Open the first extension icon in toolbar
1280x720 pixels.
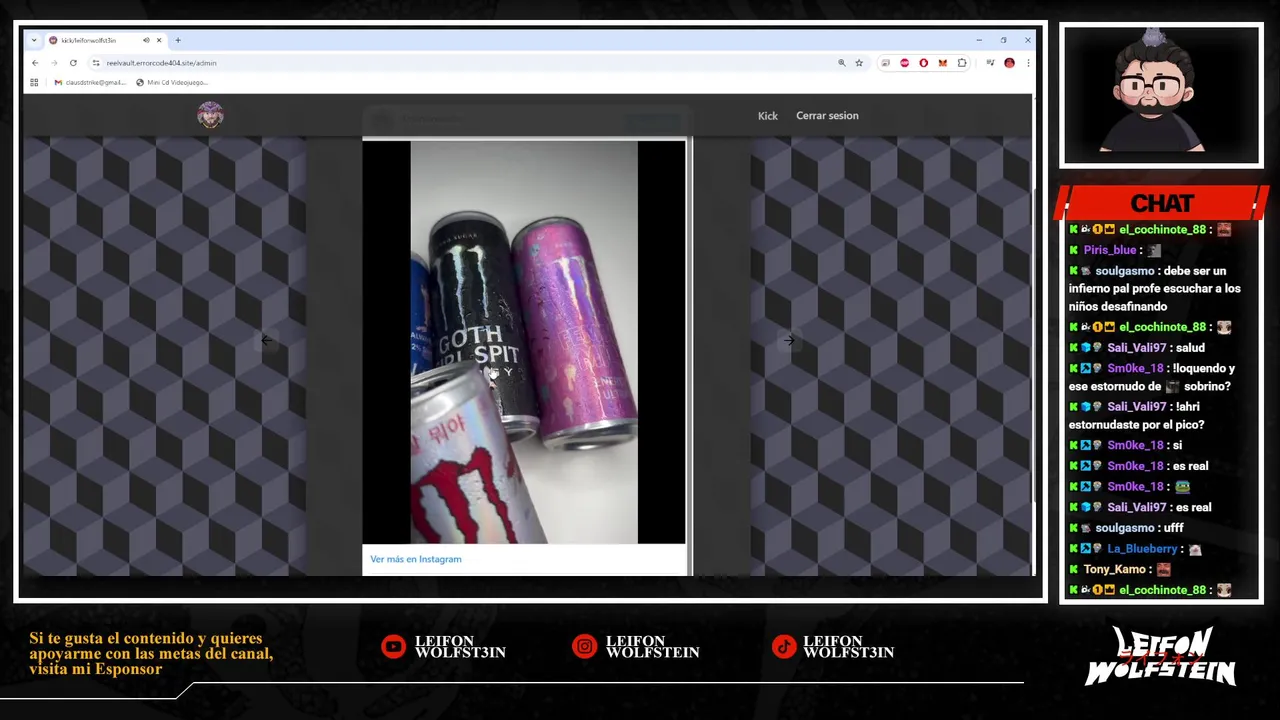[x=886, y=63]
